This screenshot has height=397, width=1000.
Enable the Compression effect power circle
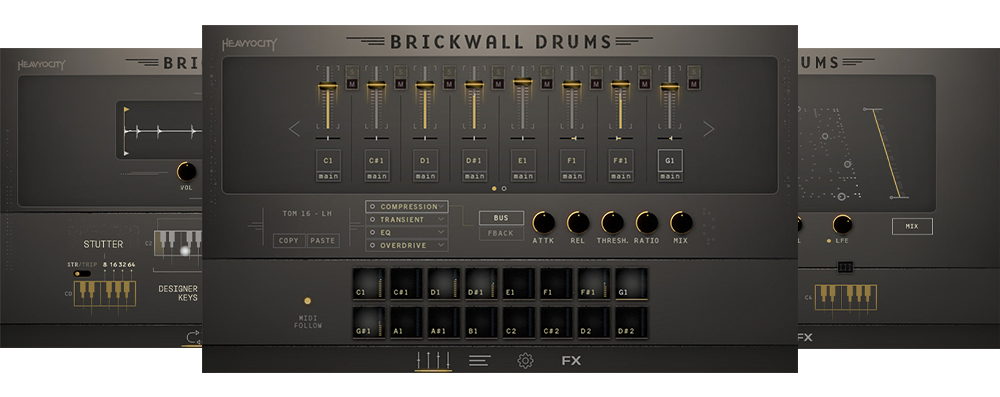click(x=372, y=207)
